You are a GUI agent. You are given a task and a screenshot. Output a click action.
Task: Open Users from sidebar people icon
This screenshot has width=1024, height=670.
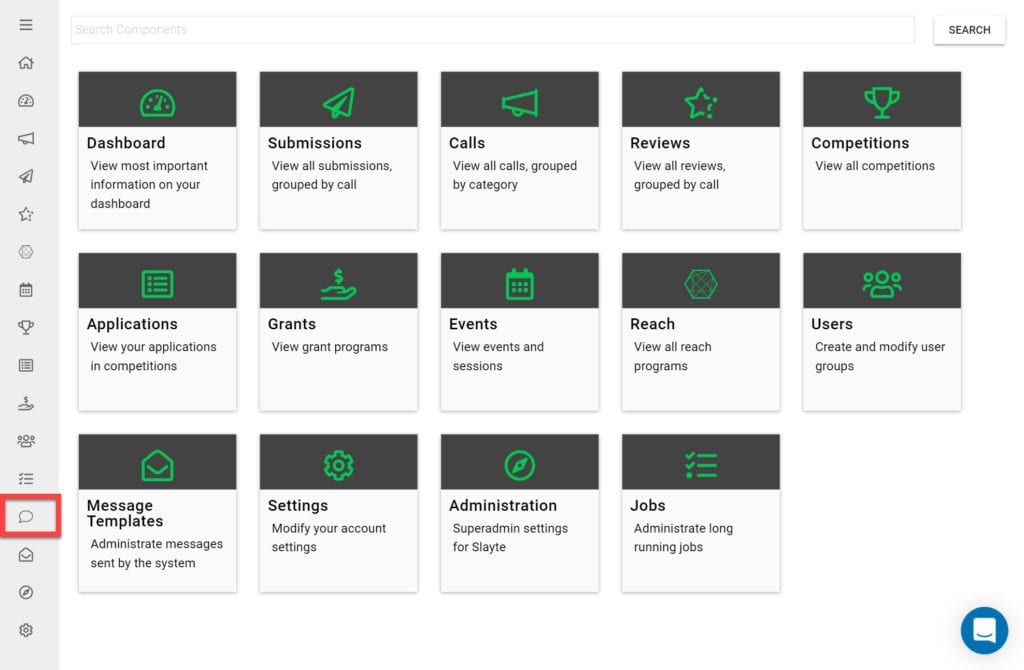click(26, 441)
